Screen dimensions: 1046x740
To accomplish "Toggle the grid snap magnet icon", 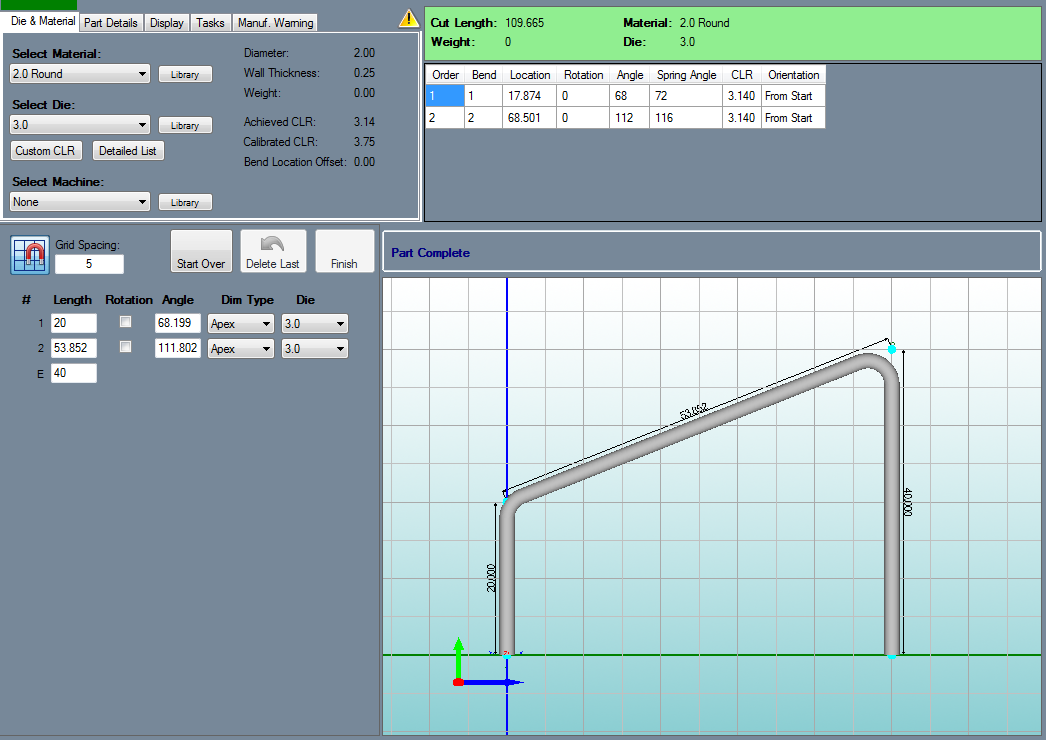I will [x=30, y=255].
